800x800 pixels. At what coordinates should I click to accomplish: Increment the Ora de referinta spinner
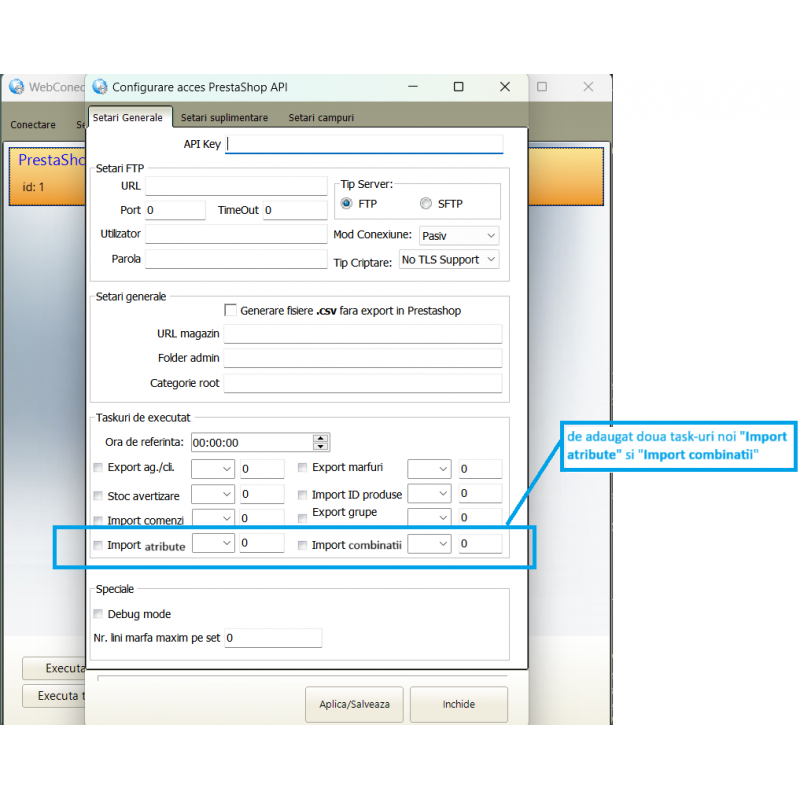(320, 438)
